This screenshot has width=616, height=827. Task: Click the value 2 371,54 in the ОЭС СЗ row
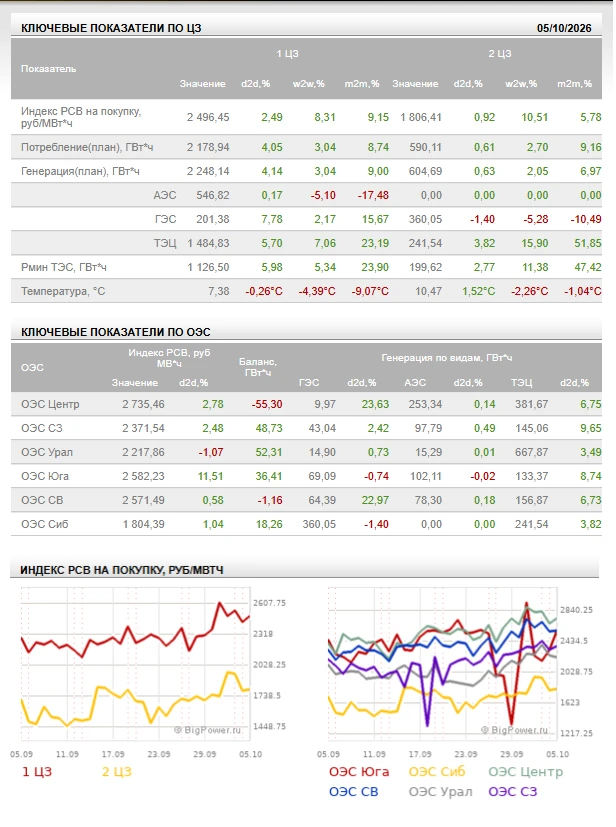click(143, 428)
